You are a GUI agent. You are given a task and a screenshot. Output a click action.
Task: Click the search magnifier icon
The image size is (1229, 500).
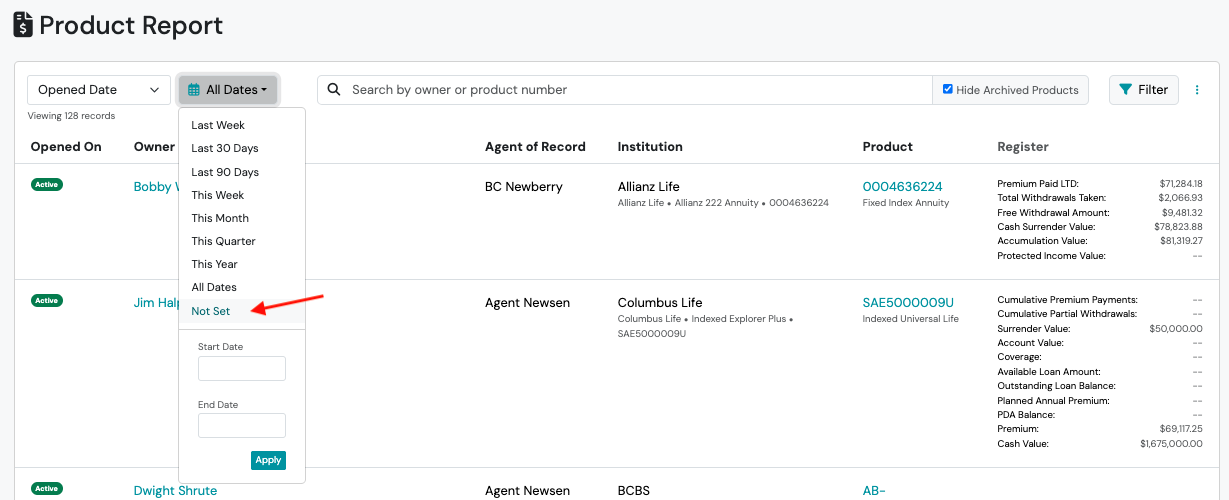coord(334,89)
